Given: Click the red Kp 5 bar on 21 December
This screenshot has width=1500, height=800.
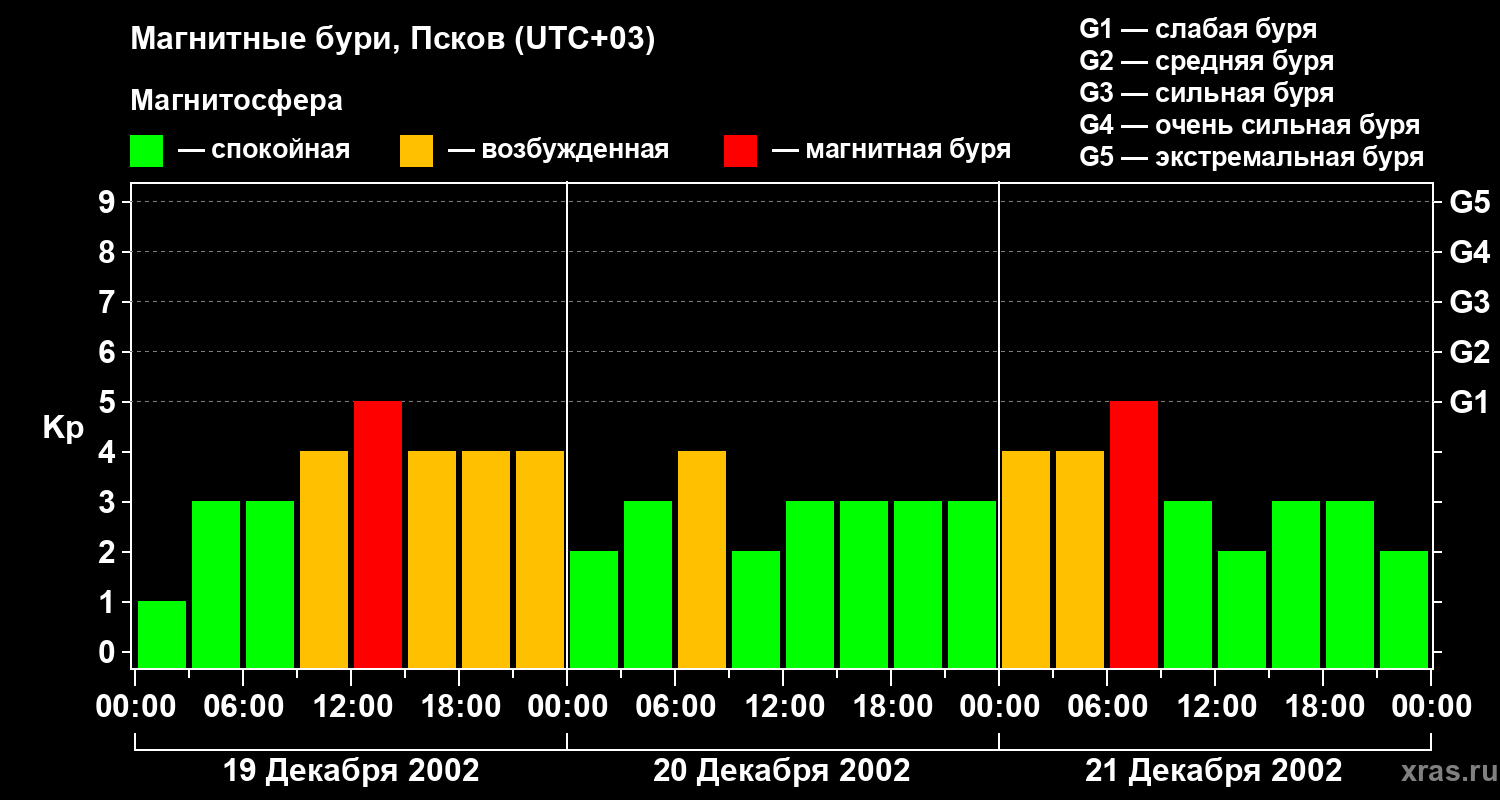Looking at the screenshot, I should 1134,534.
